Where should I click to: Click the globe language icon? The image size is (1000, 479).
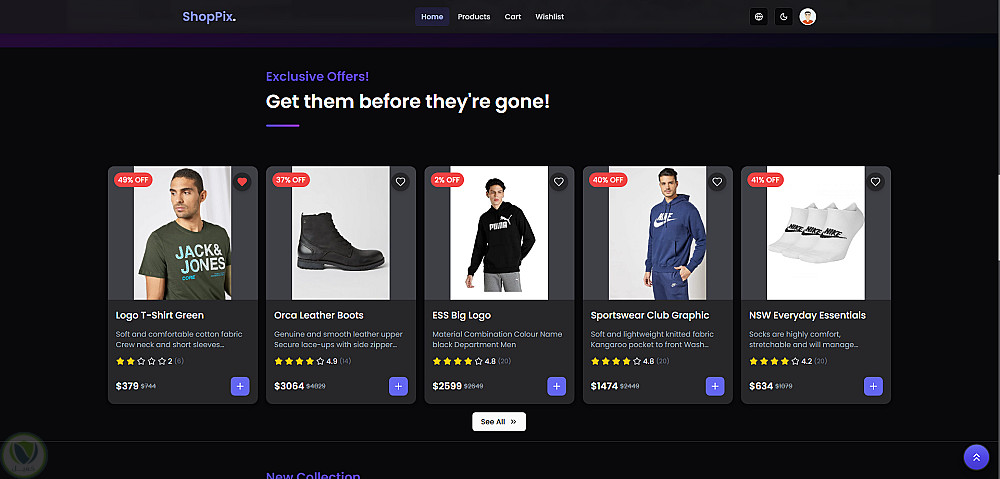759,16
